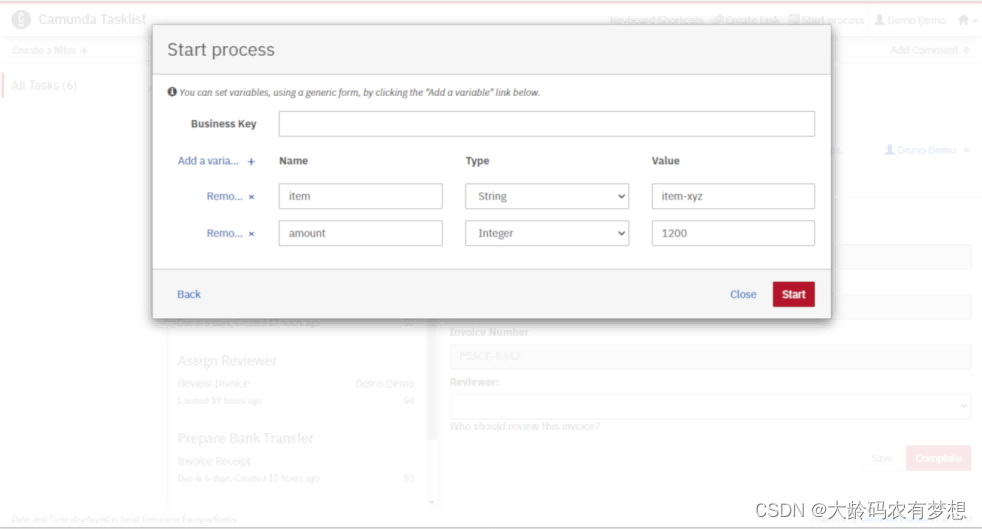Screen dimensions: 982x529
Task: Open the Integer type dropdown
Action: coord(547,233)
